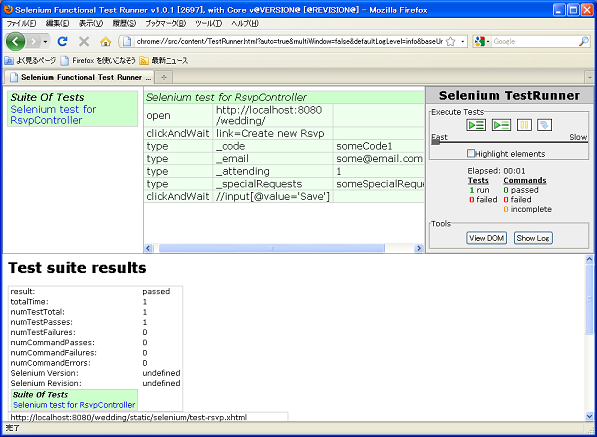The height and width of the screenshot is (437, 597).
Task: Bookmark the page with the star icon
Action: point(450,41)
